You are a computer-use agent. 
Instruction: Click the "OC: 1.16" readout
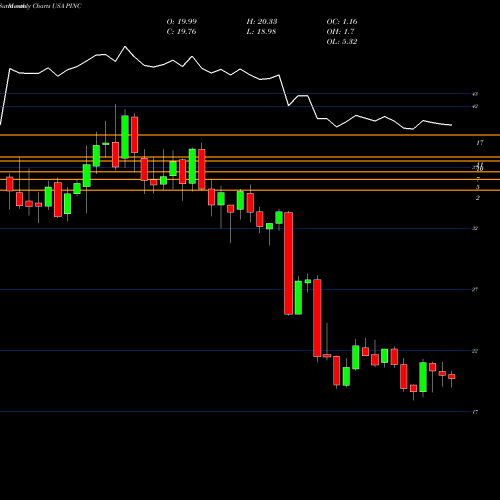click(342, 22)
